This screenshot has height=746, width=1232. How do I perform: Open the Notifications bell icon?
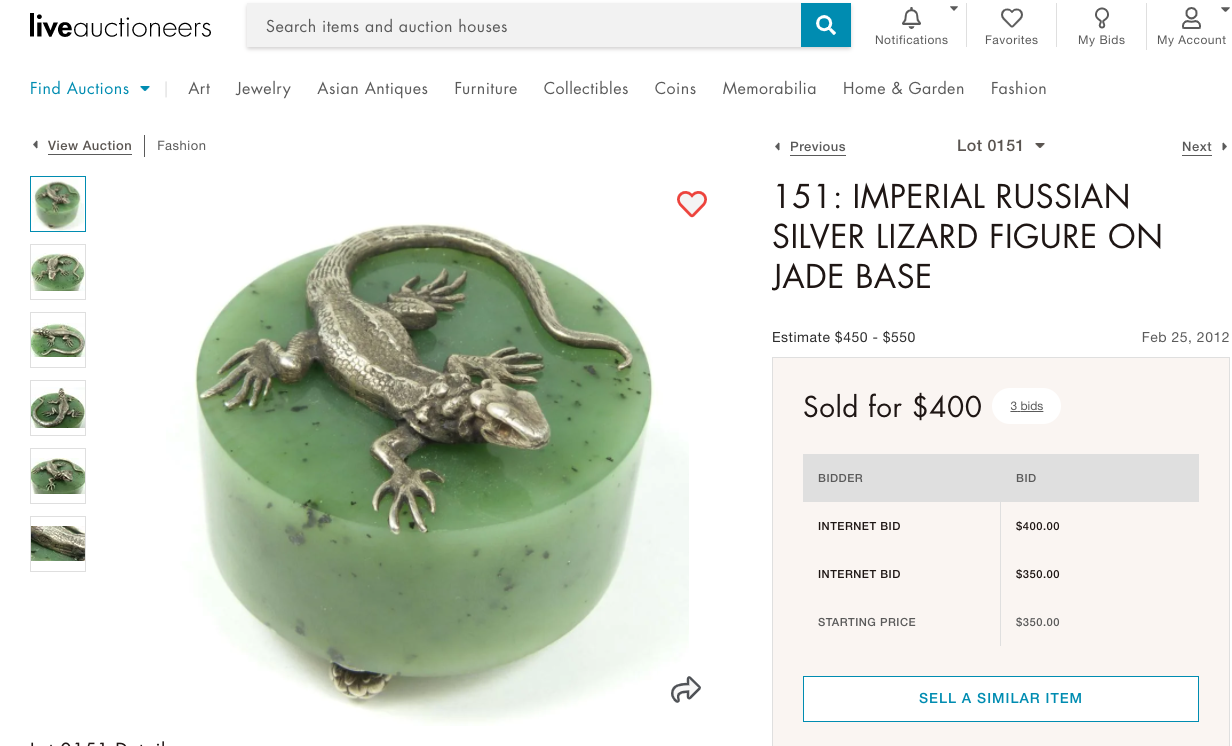pyautogui.click(x=911, y=19)
